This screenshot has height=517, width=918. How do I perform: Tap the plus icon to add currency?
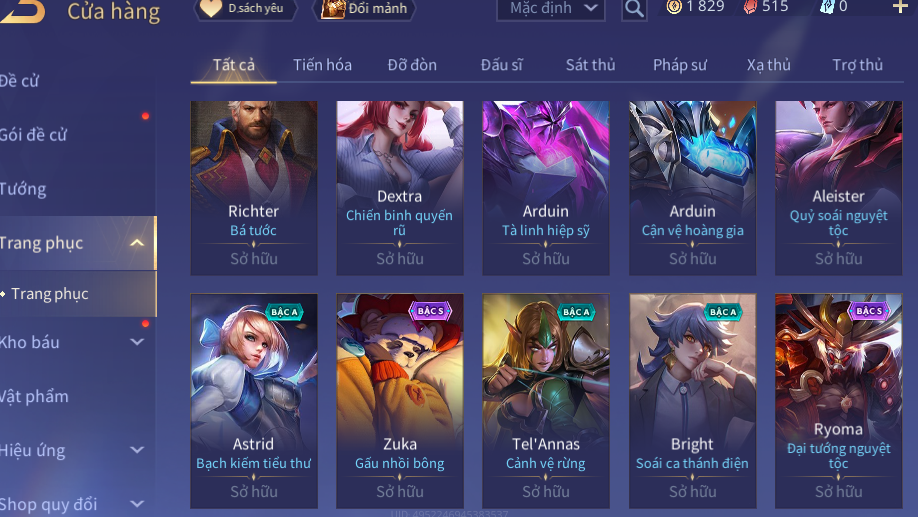click(x=899, y=7)
